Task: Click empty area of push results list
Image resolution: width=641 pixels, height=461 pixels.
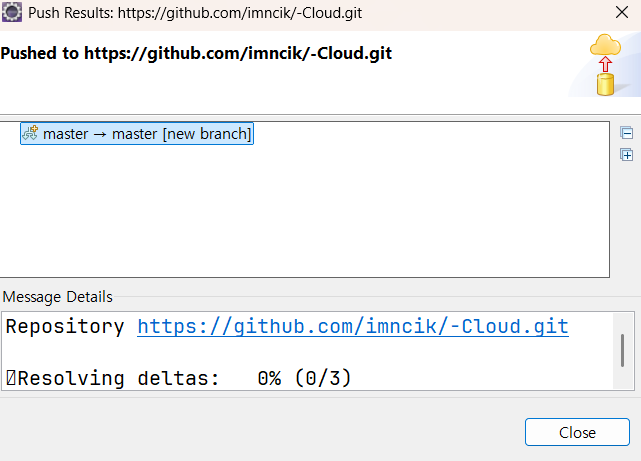Action: [300, 215]
